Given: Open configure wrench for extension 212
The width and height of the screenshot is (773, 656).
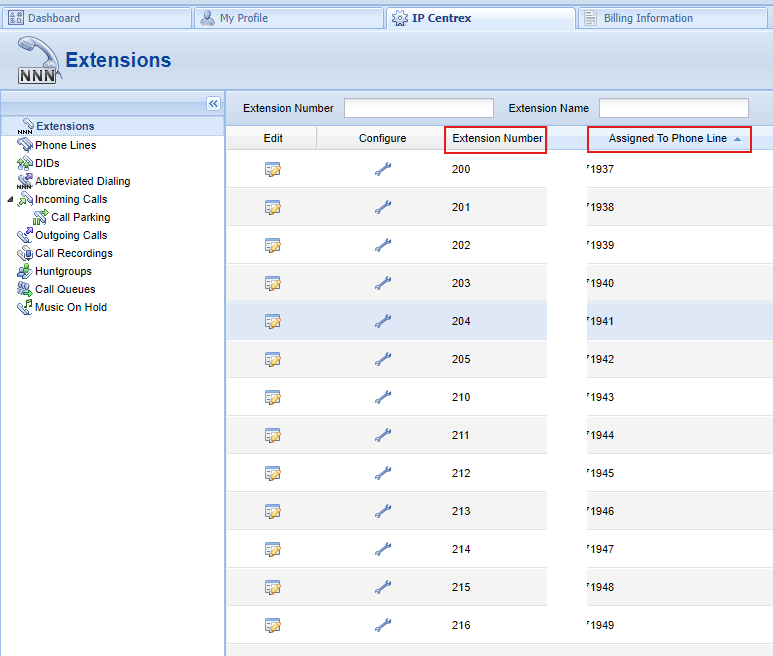Looking at the screenshot, I should coord(382,473).
